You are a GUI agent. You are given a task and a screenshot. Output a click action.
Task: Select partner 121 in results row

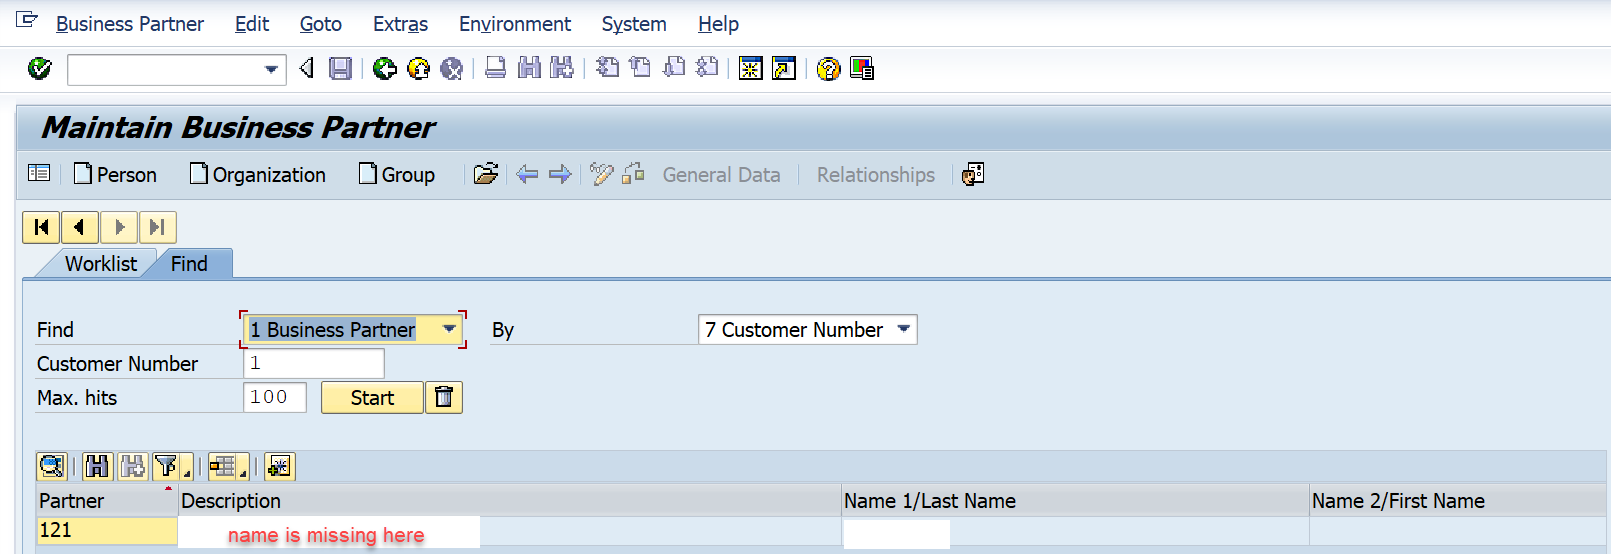(107, 530)
